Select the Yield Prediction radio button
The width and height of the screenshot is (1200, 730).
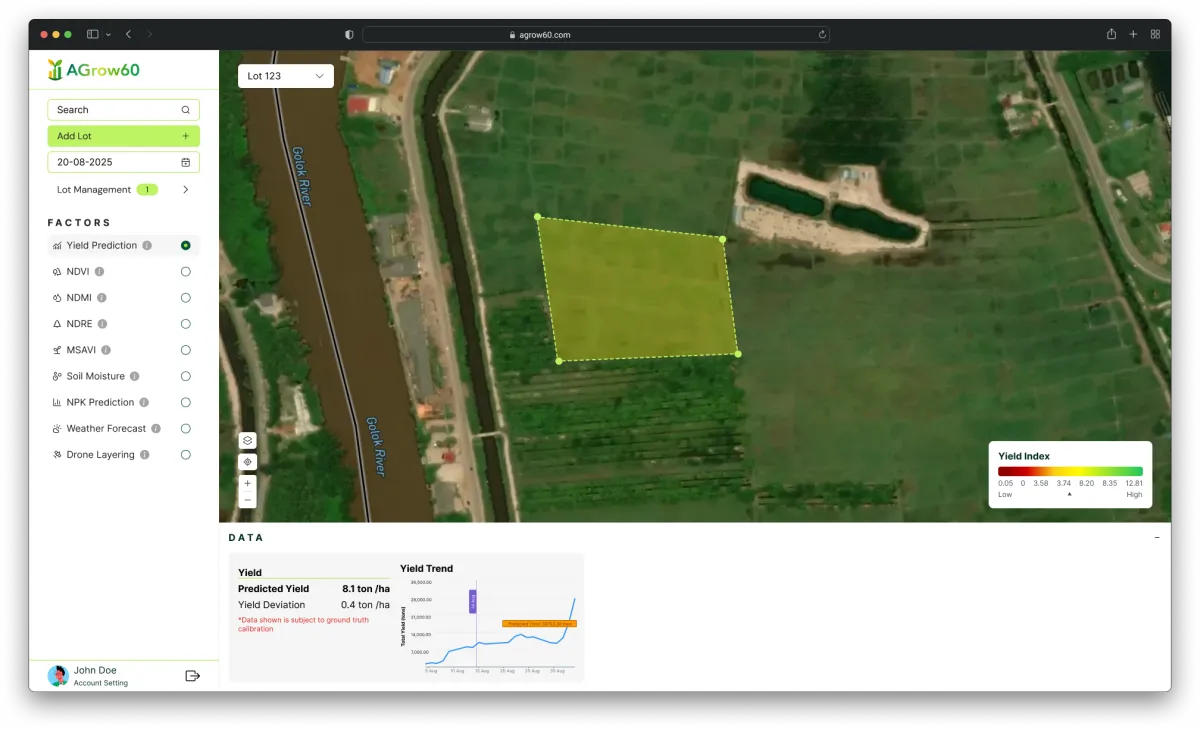pos(185,245)
